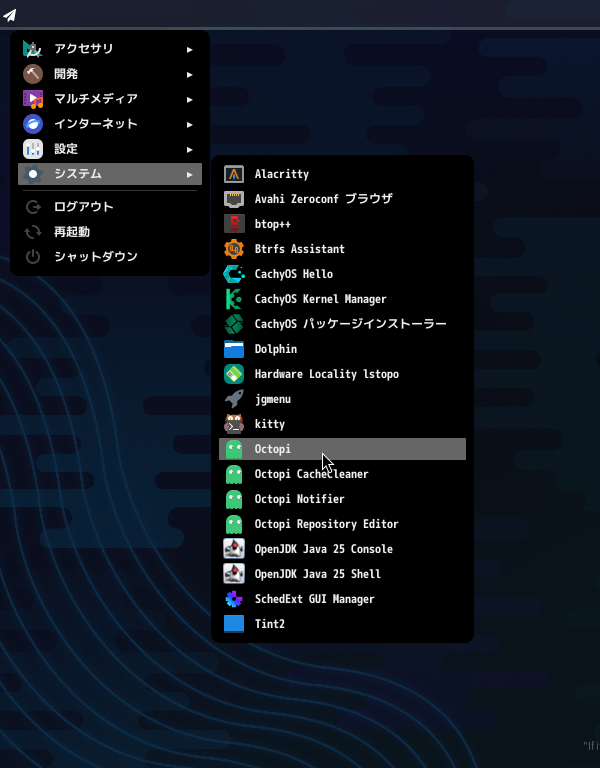The width and height of the screenshot is (600, 768).
Task: Click the CachyOS Kernel Manager icon
Action: pyautogui.click(x=234, y=299)
